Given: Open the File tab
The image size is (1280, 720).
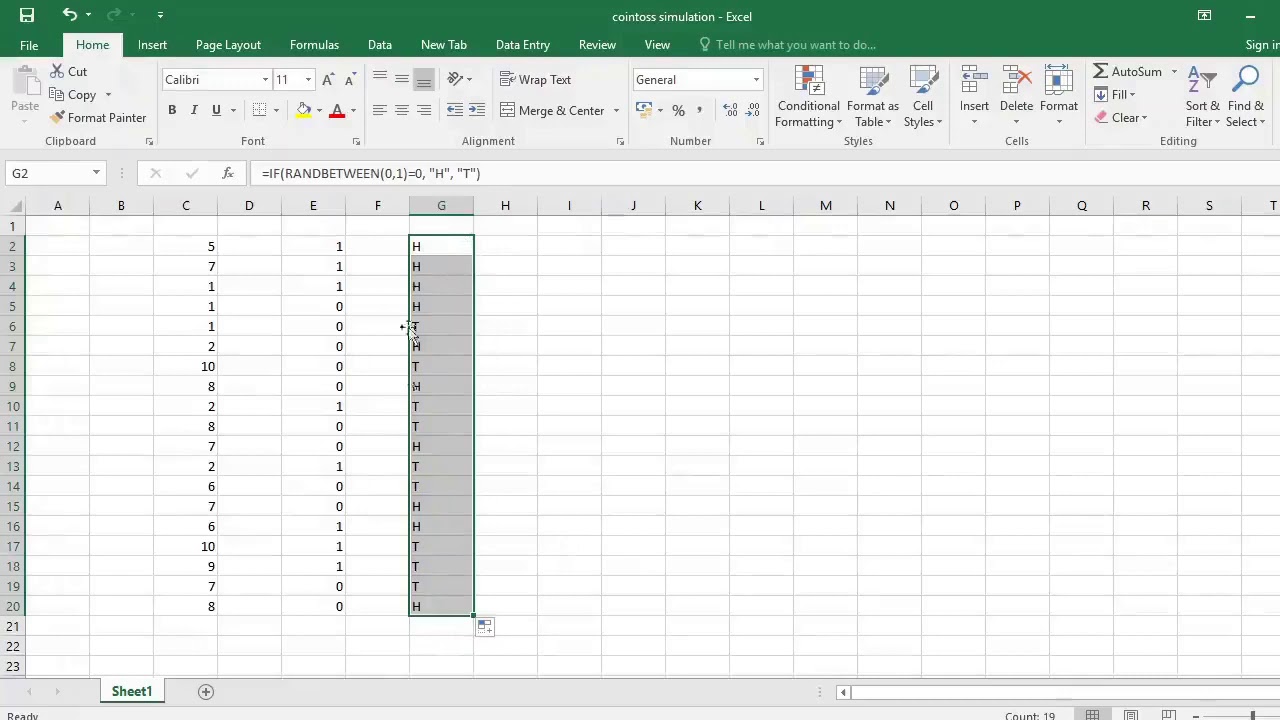Looking at the screenshot, I should click(29, 45).
